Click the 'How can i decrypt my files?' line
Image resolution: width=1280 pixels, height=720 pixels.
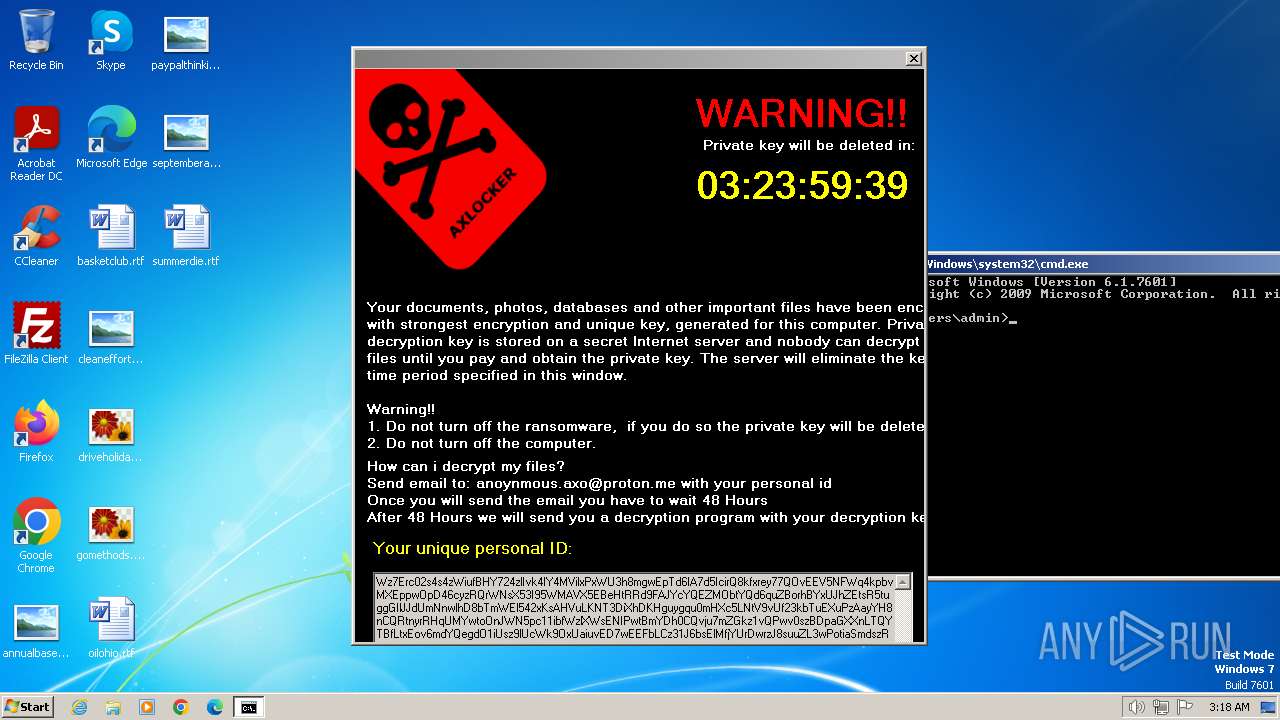(466, 467)
